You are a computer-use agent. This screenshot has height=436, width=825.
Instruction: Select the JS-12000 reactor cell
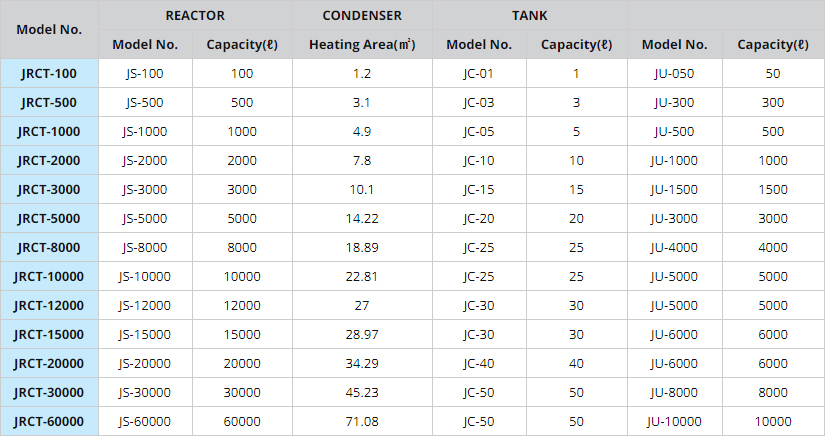click(145, 305)
